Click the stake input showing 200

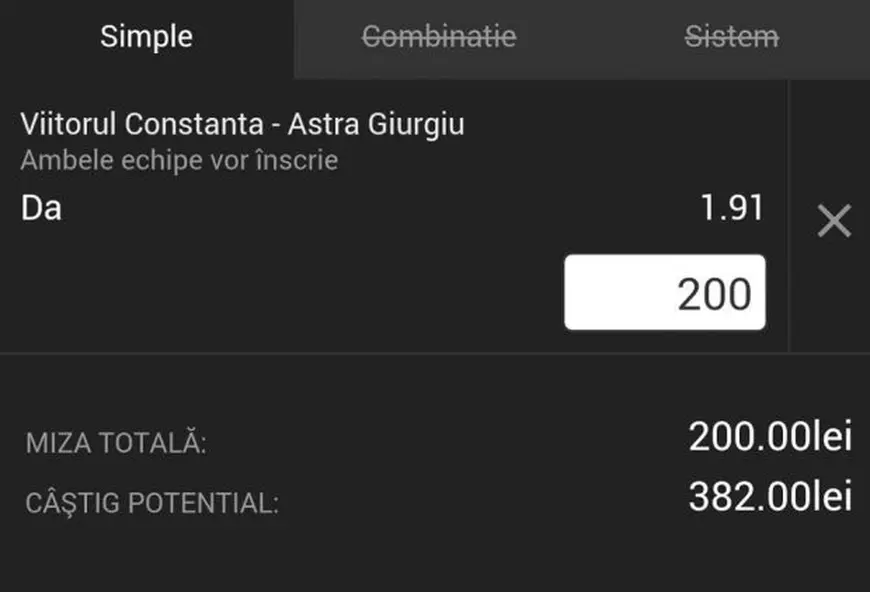[x=663, y=291]
